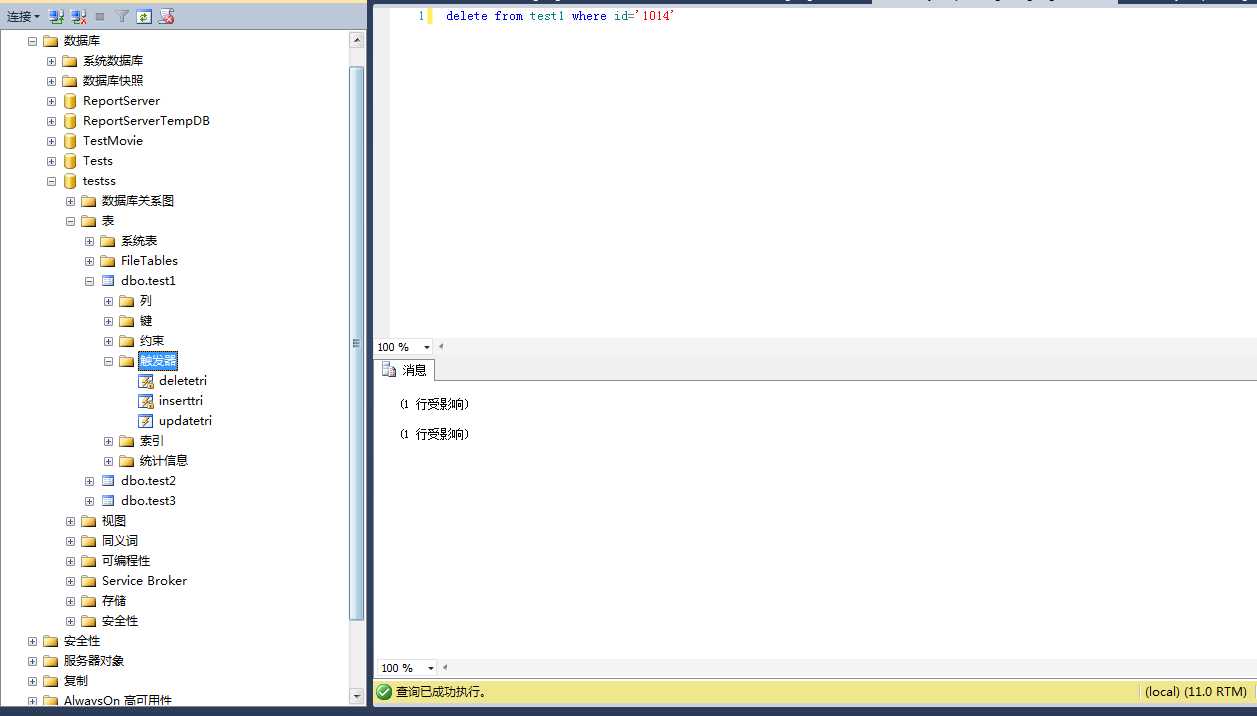1257x716 pixels.
Task: Click the 统计信息 statistics folder icon
Action: [x=126, y=461]
